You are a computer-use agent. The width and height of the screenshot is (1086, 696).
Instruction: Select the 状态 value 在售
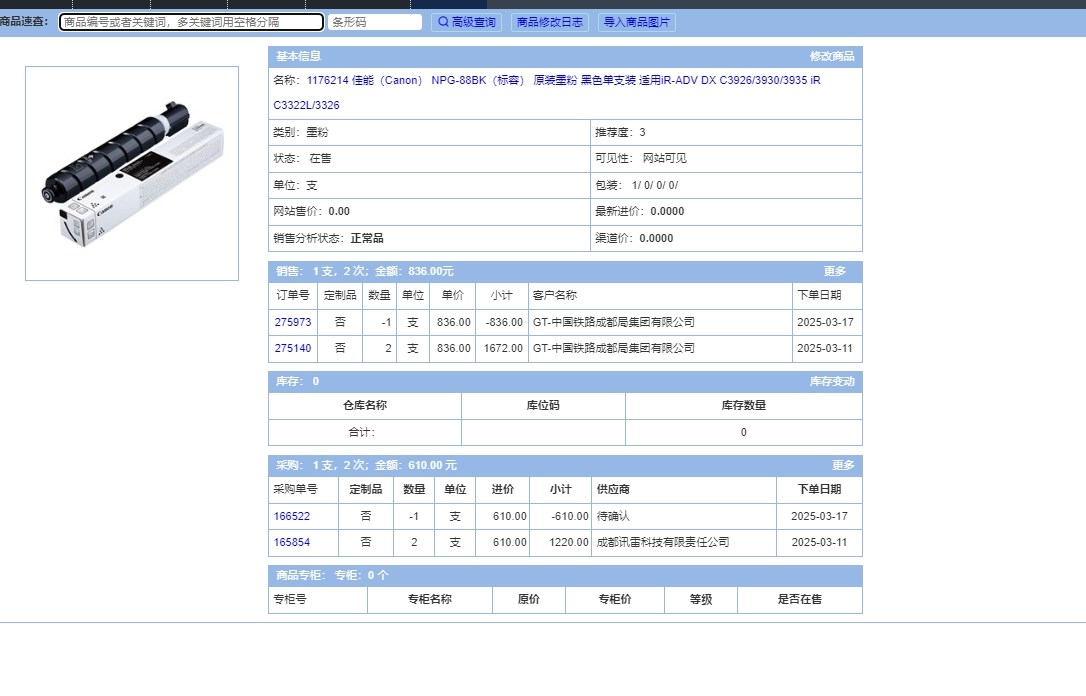click(320, 159)
